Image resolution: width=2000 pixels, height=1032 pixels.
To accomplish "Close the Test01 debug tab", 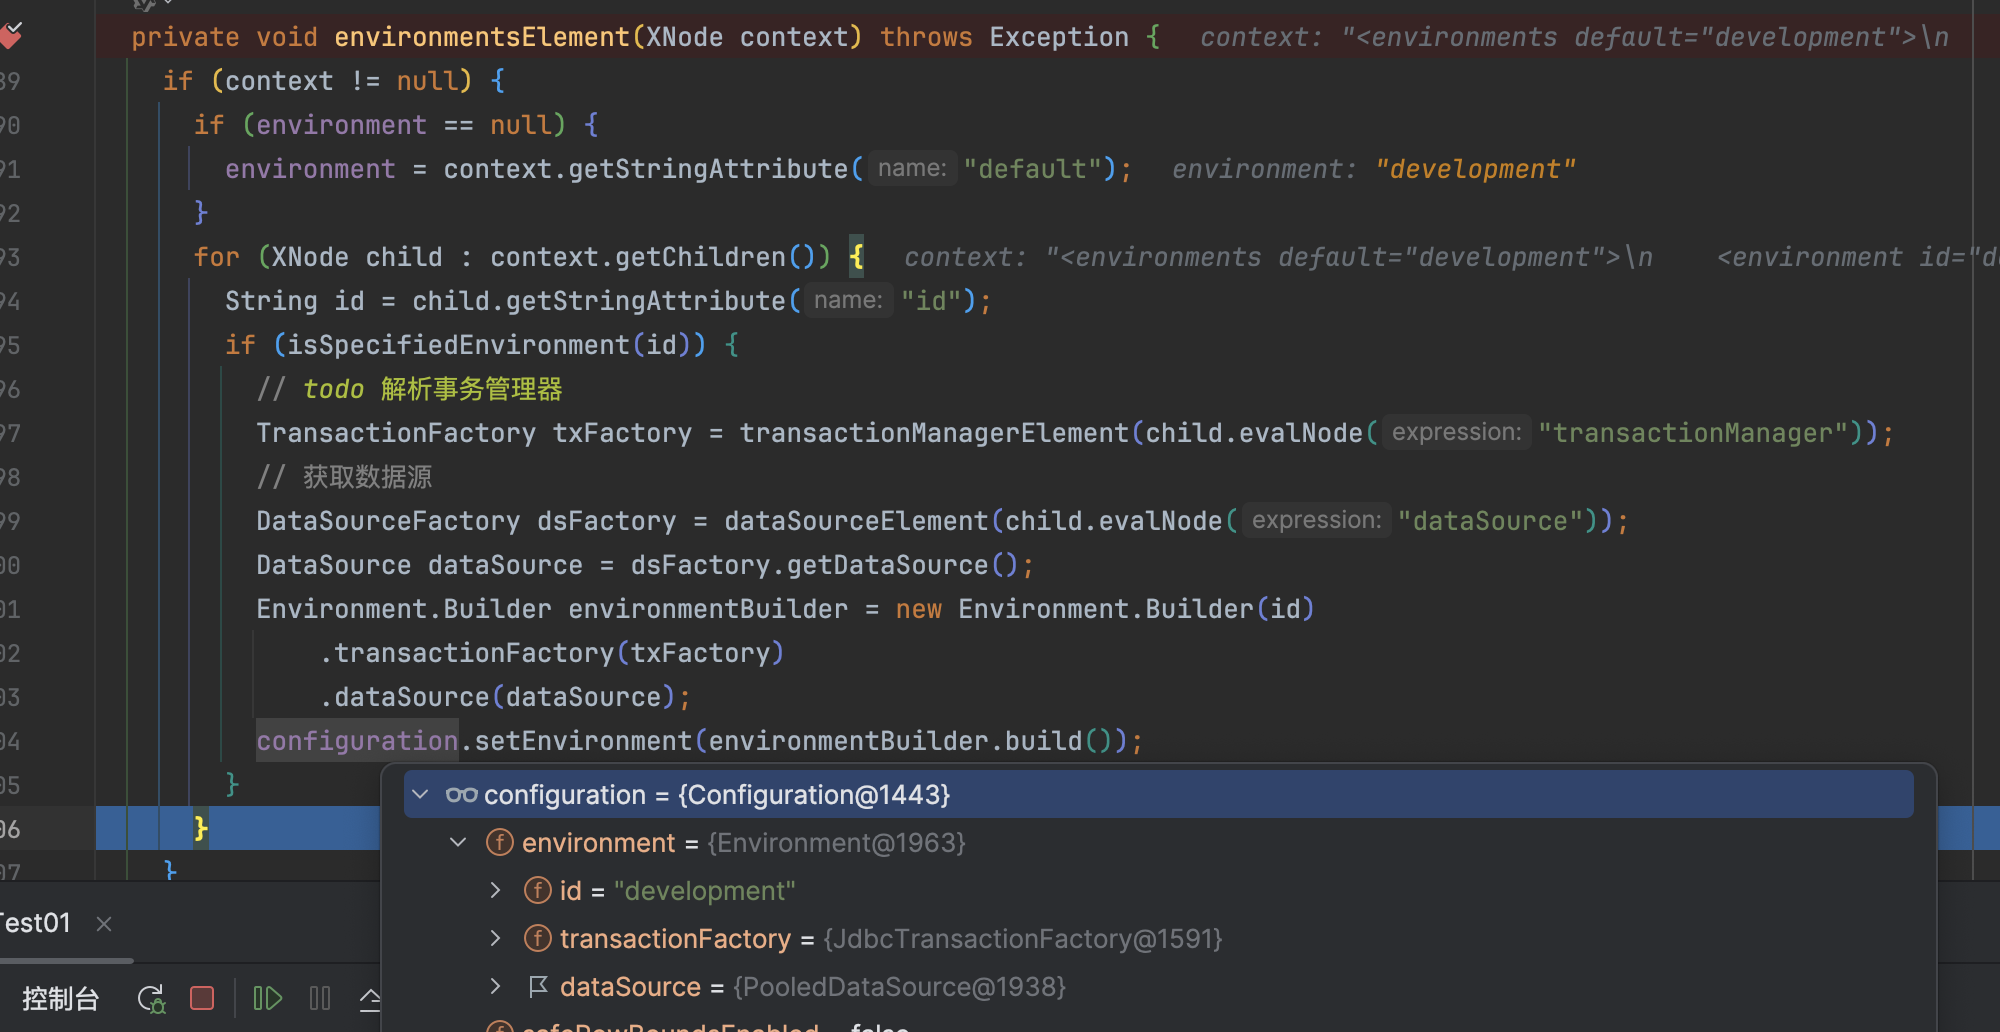I will pos(104,923).
